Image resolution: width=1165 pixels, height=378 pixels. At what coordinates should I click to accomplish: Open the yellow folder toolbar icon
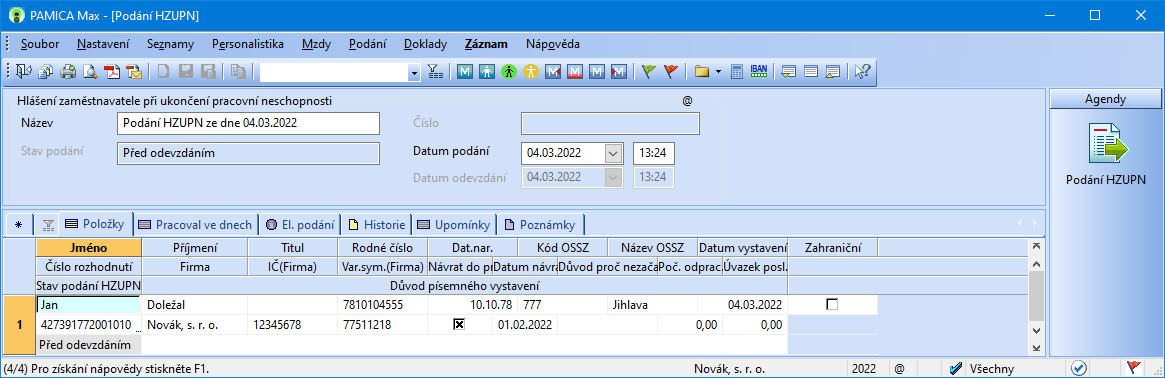pyautogui.click(x=701, y=71)
